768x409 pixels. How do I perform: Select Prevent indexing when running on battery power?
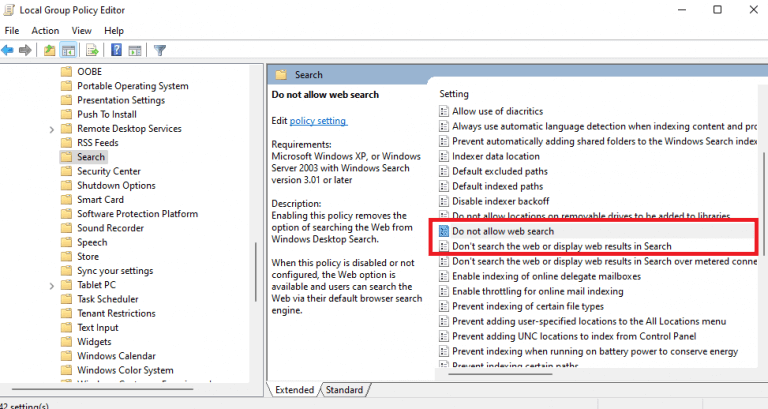point(595,351)
